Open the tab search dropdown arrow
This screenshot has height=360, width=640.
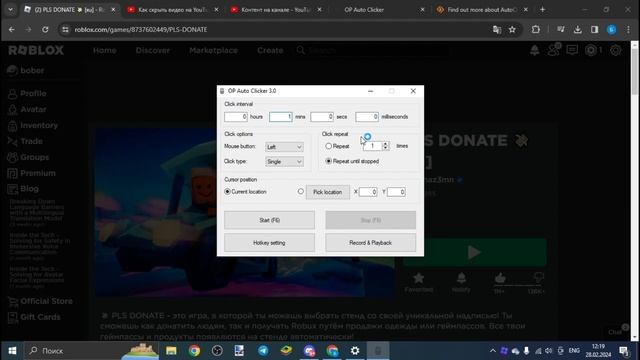(x=10, y=9)
